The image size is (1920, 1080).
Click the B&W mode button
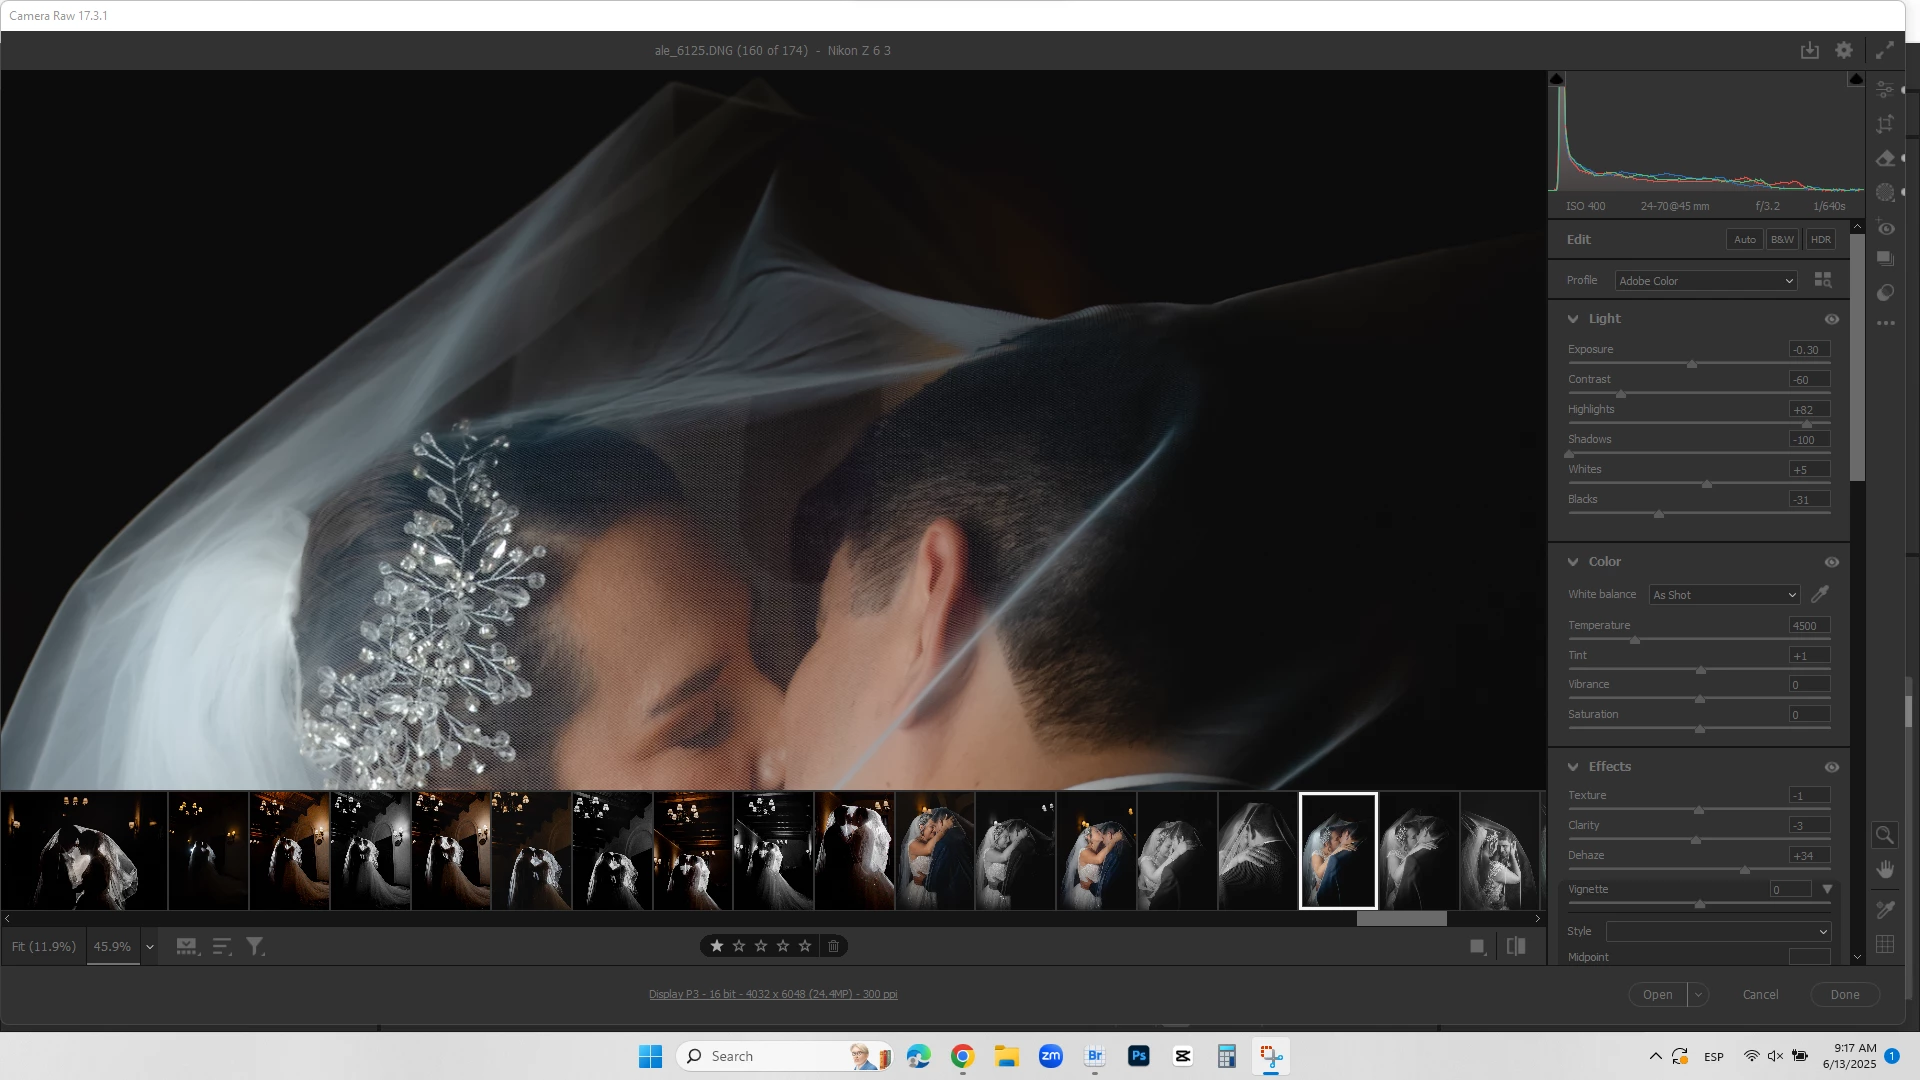(1782, 240)
